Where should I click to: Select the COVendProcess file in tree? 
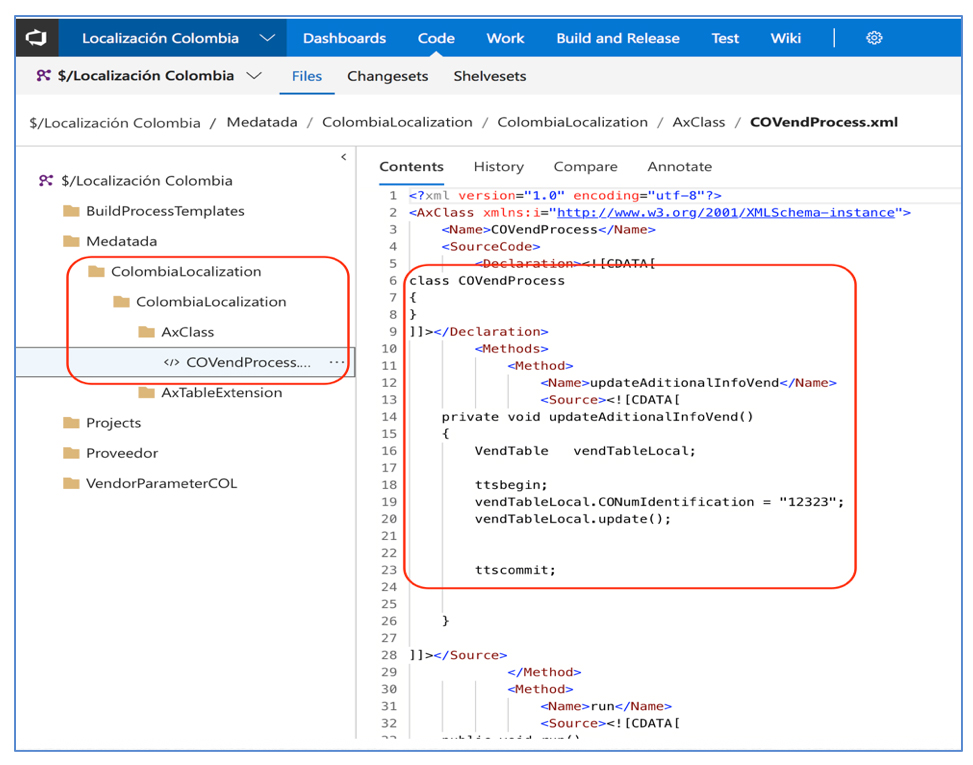pos(248,362)
